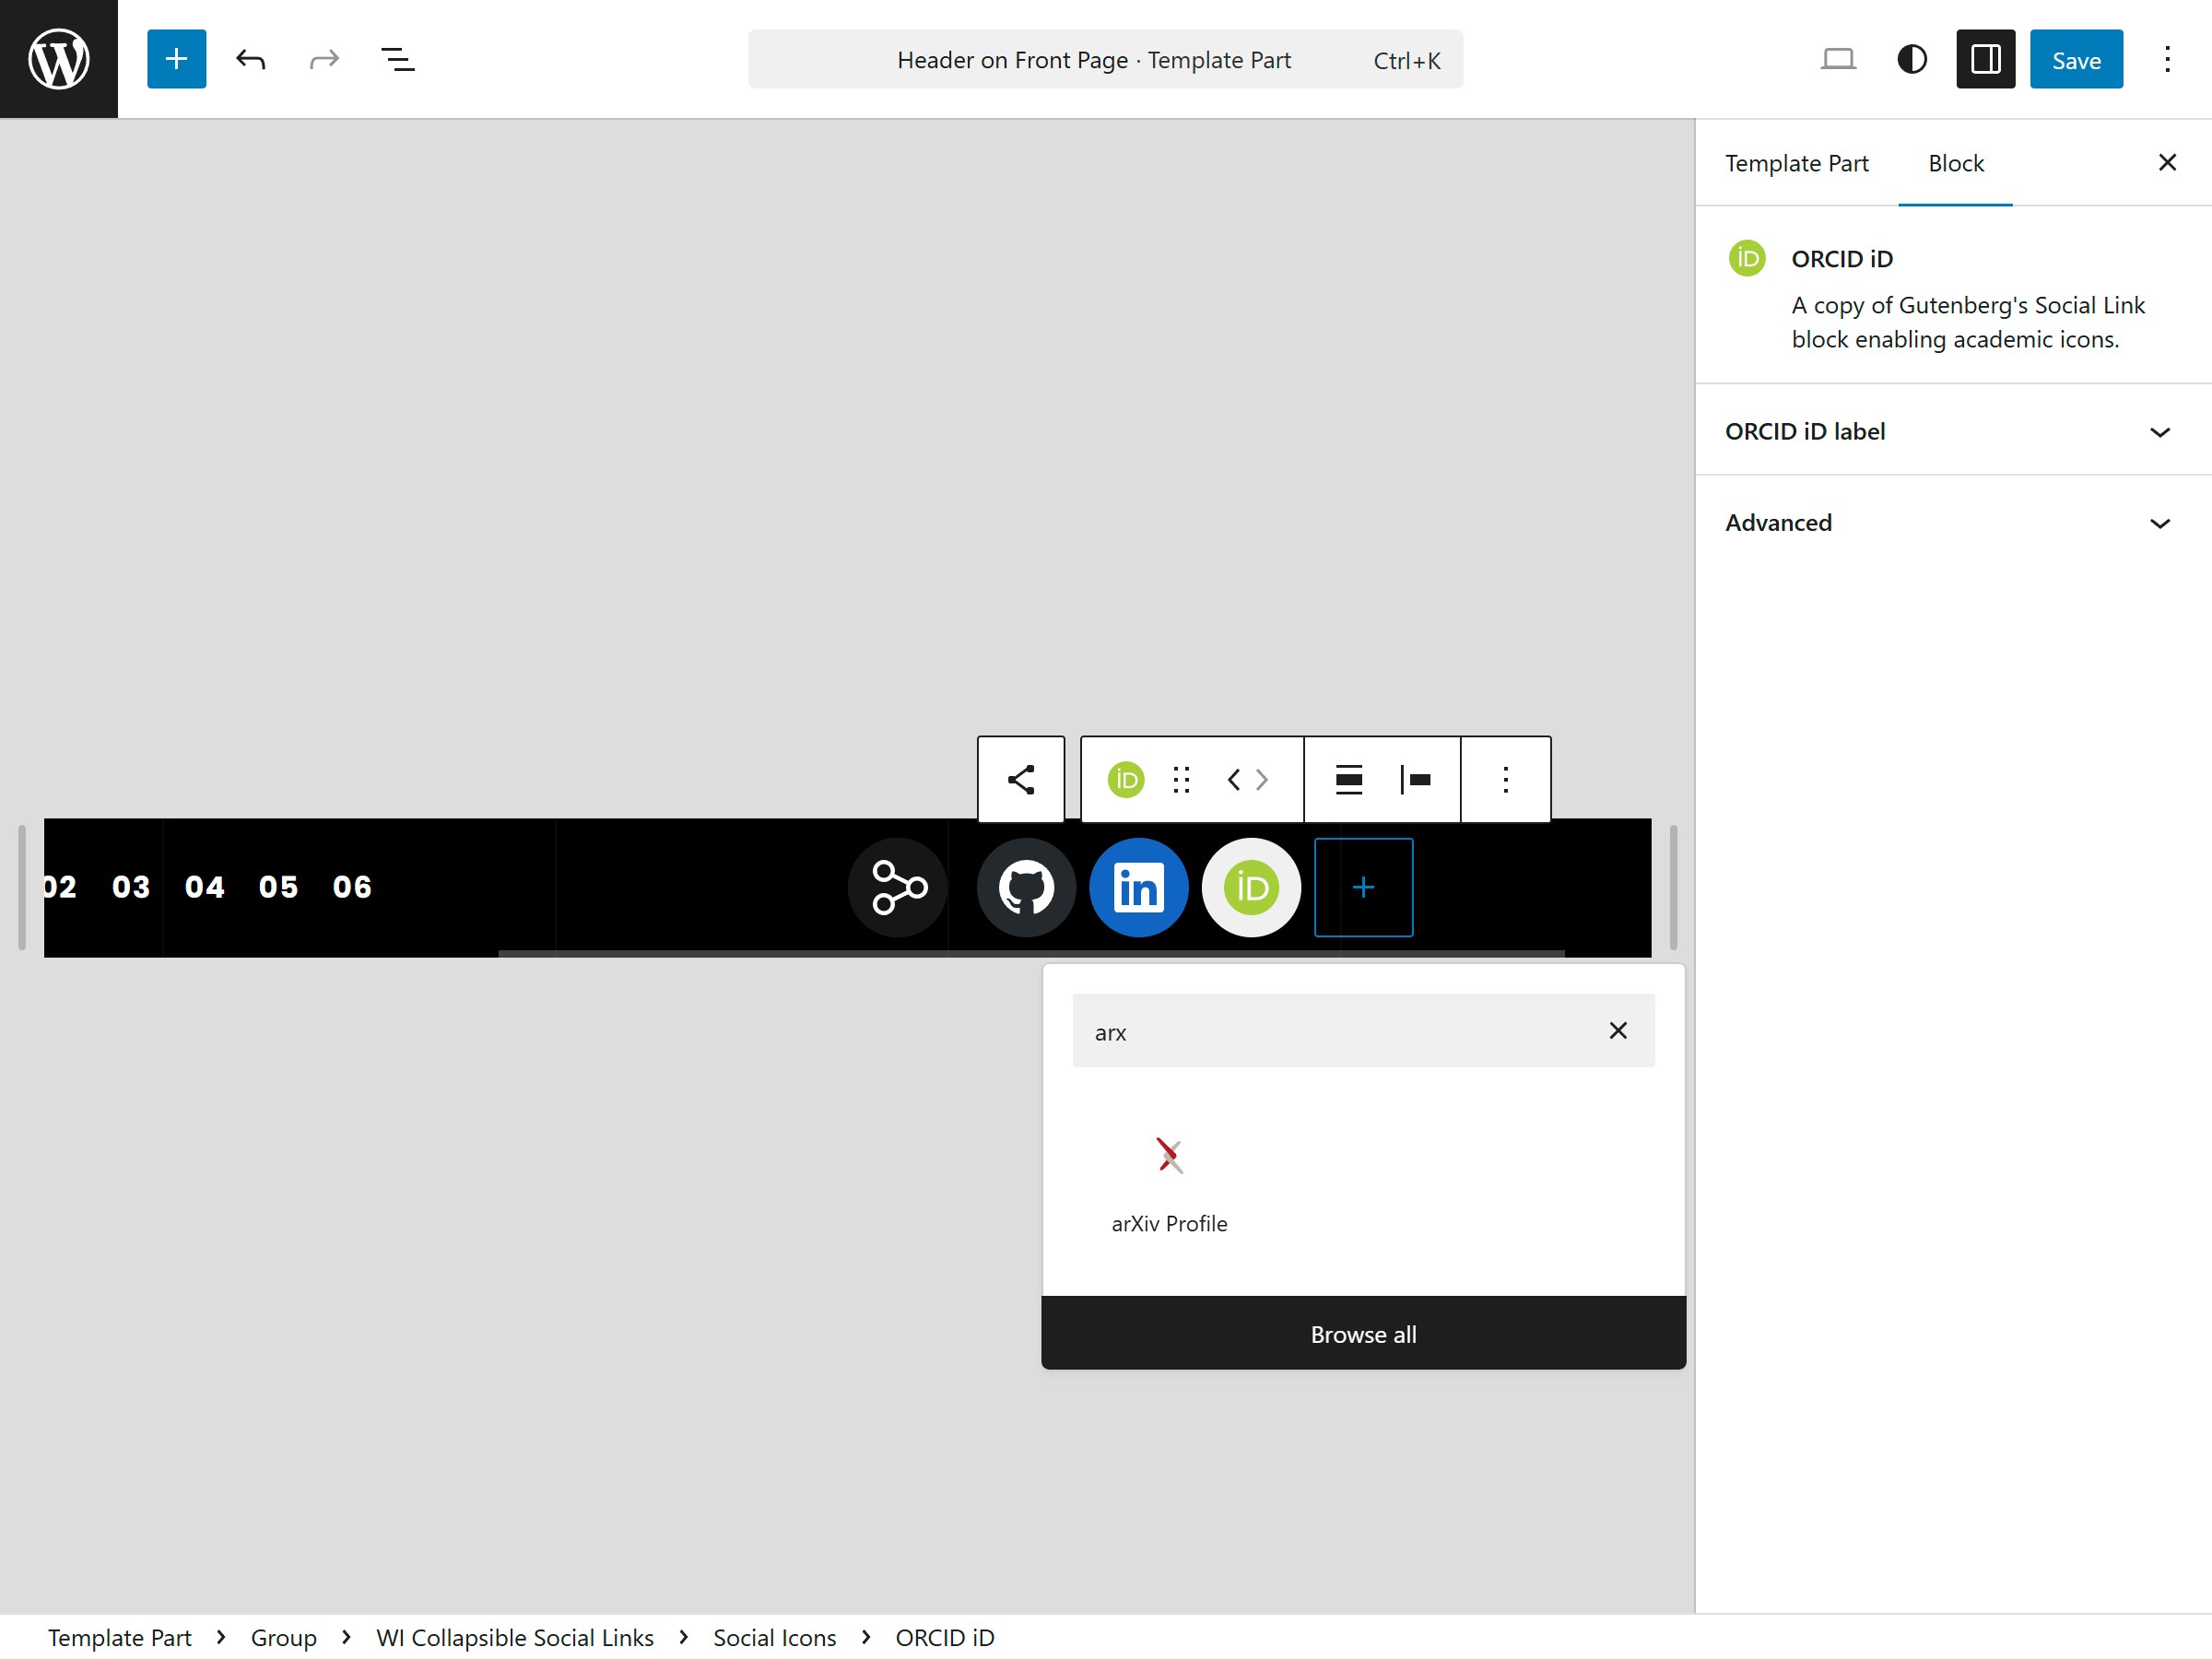Image resolution: width=2212 pixels, height=1659 pixels.
Task: Toggle the Styles panel
Action: tap(1911, 59)
